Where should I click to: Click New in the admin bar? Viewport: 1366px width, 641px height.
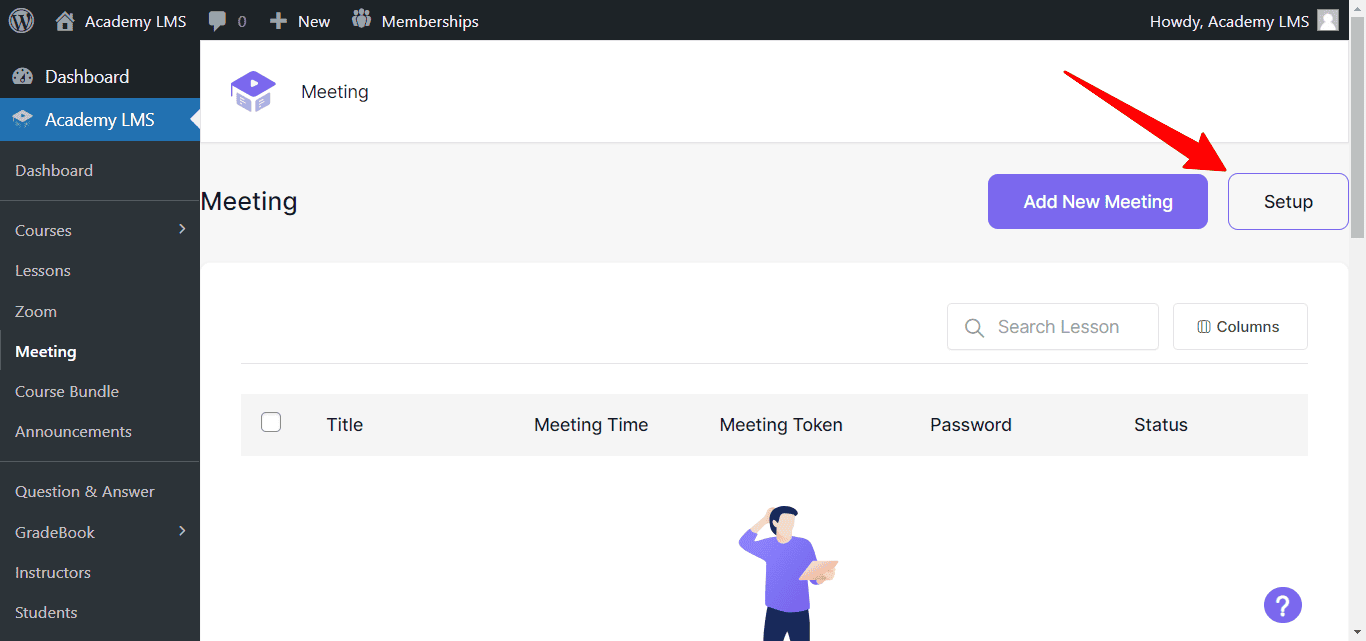(314, 21)
